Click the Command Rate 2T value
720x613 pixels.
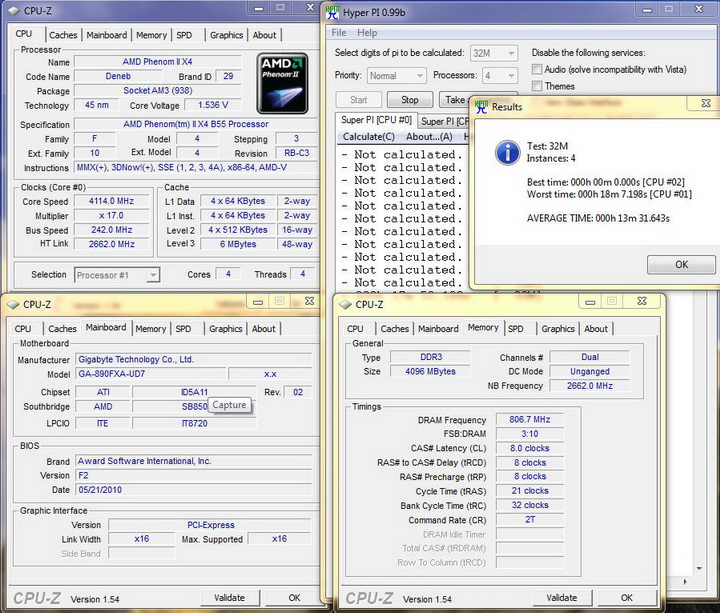coord(530,520)
